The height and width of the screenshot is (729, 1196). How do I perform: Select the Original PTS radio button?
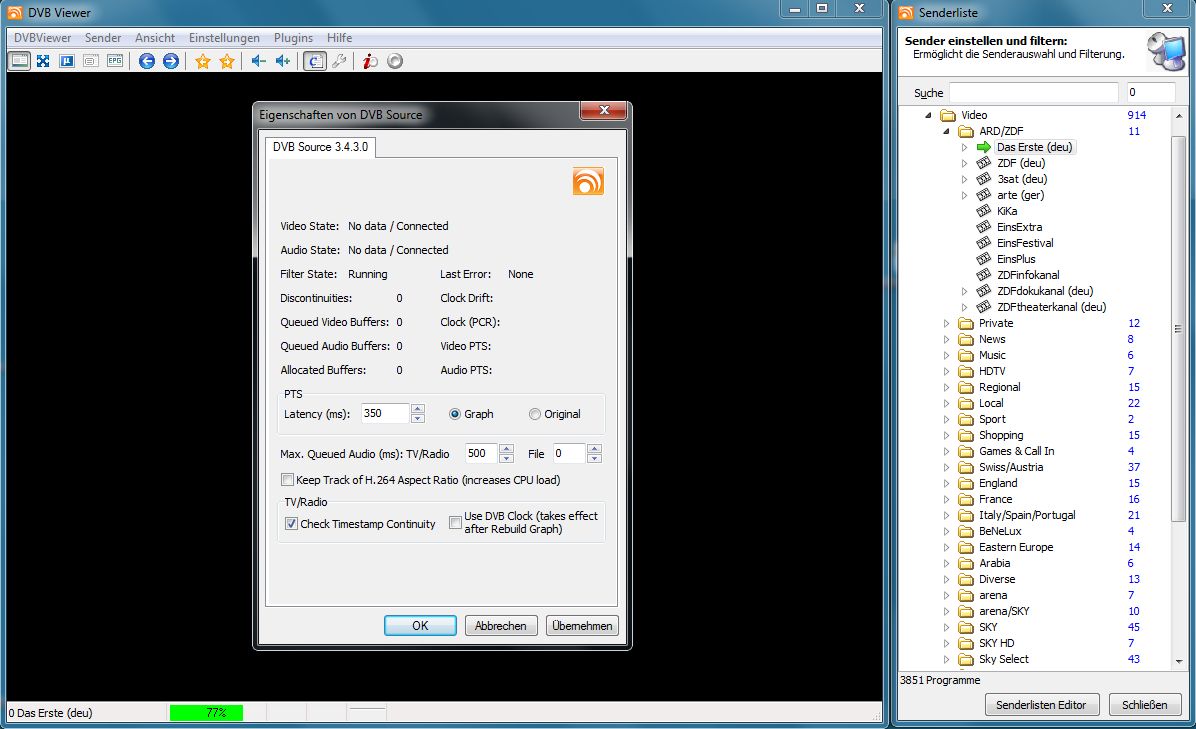coord(535,414)
